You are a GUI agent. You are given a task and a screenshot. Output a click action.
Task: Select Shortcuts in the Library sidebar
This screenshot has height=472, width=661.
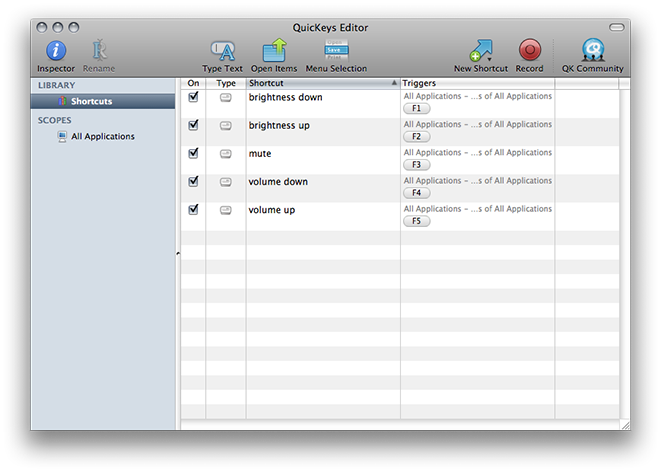tap(103, 101)
